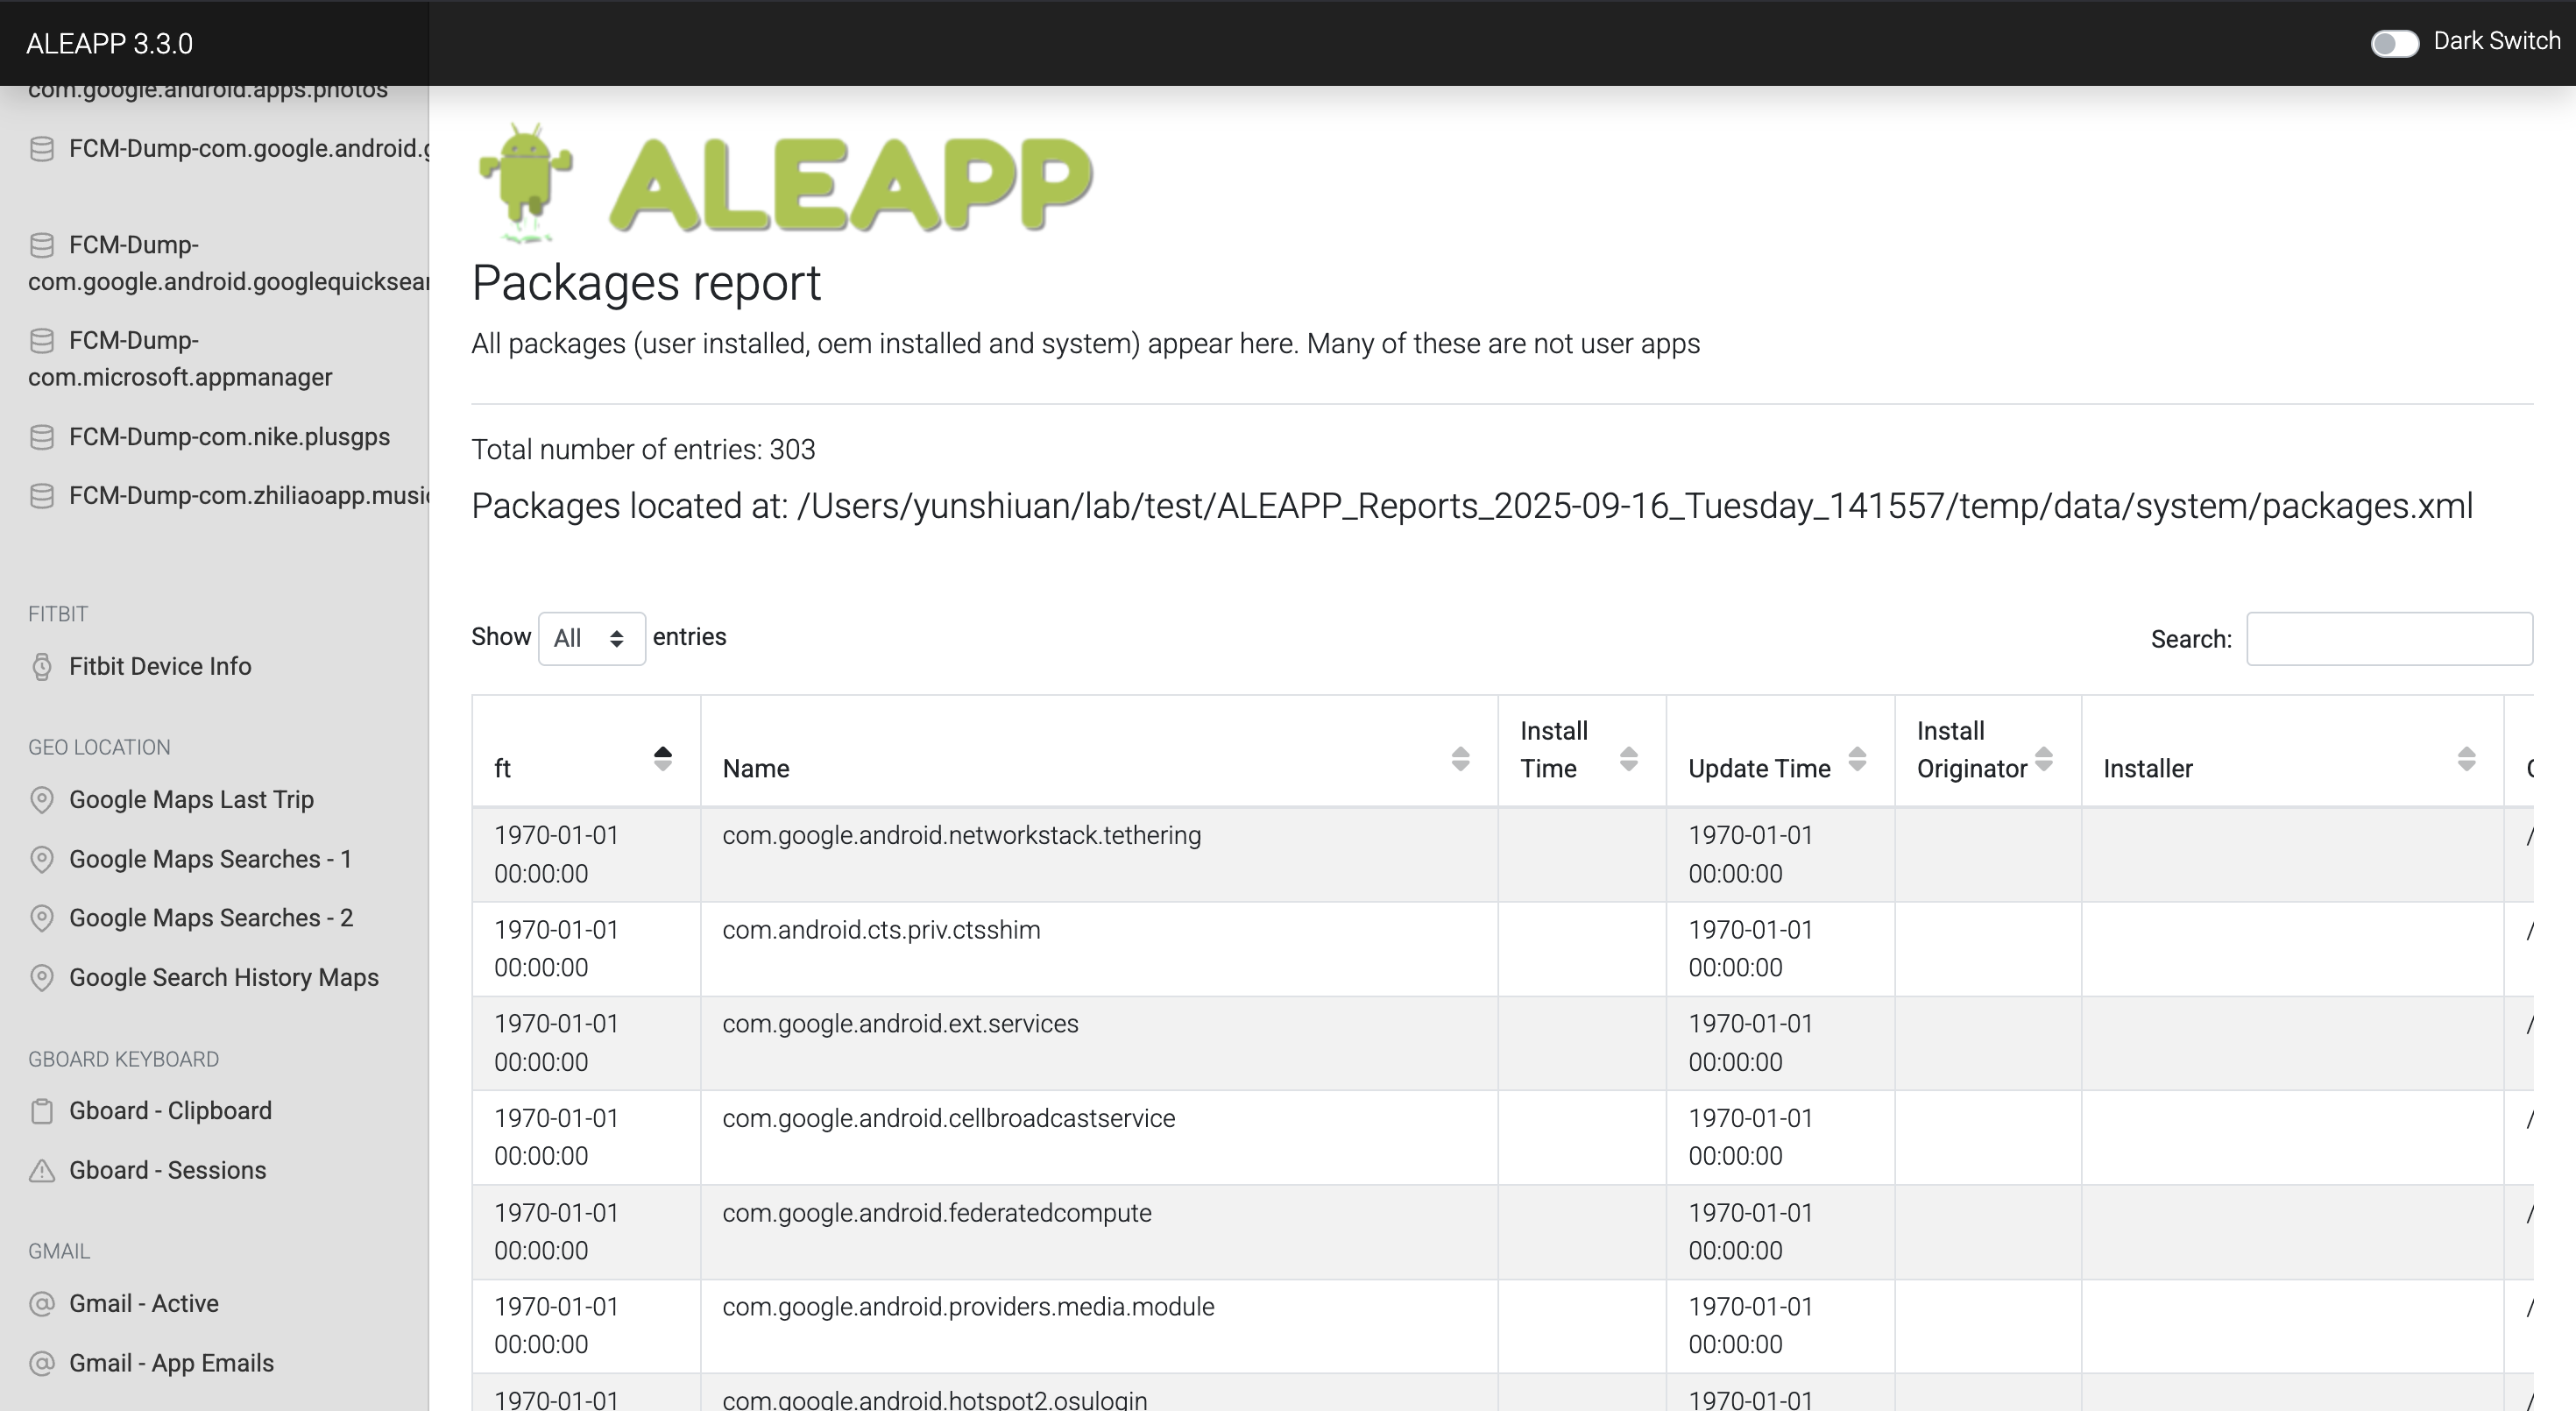This screenshot has height=1411, width=2576.
Task: Open Gmail - App Emails report
Action: (x=171, y=1363)
